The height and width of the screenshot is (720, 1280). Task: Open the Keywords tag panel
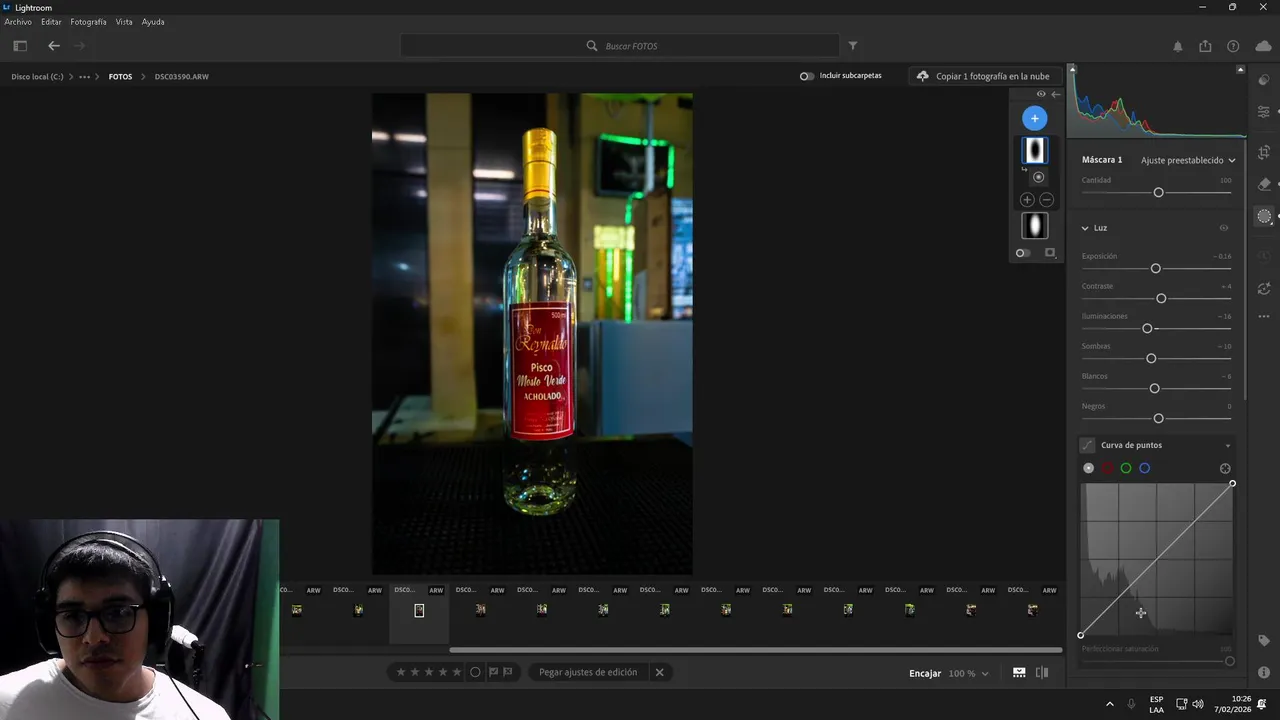[1264, 640]
